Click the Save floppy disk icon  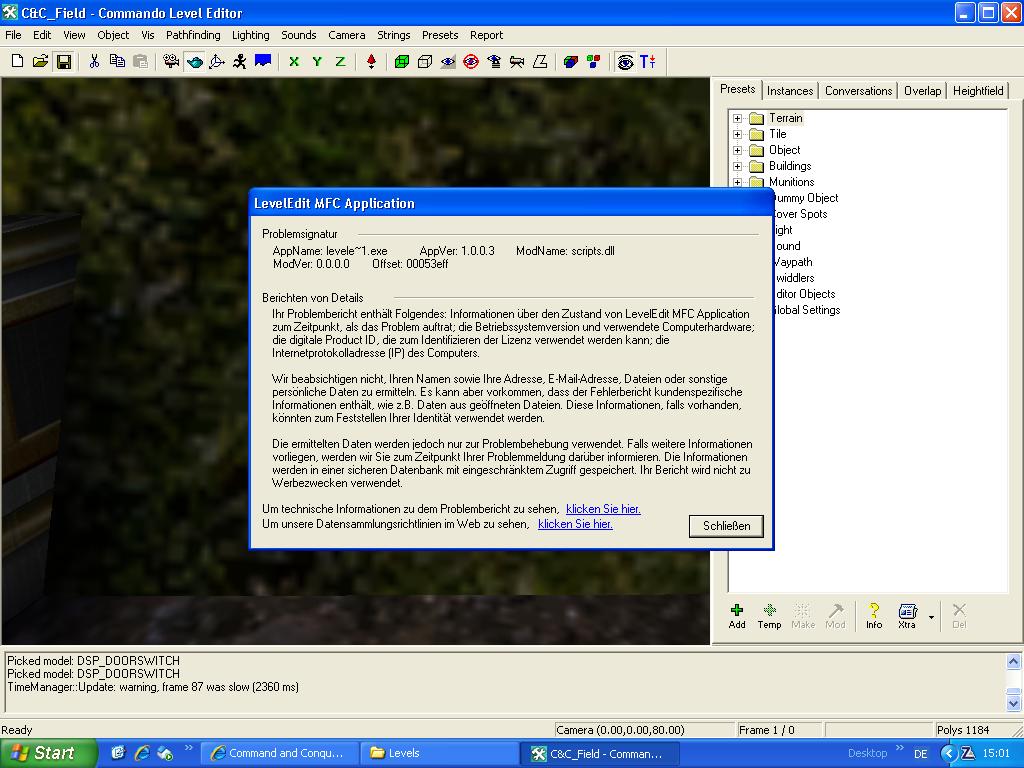(63, 62)
